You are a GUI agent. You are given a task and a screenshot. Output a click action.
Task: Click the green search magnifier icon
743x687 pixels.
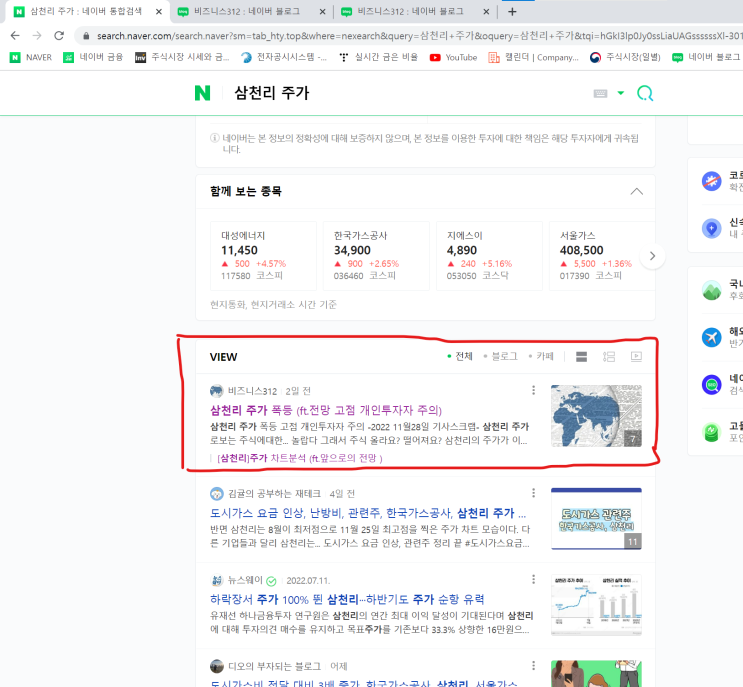click(x=645, y=93)
